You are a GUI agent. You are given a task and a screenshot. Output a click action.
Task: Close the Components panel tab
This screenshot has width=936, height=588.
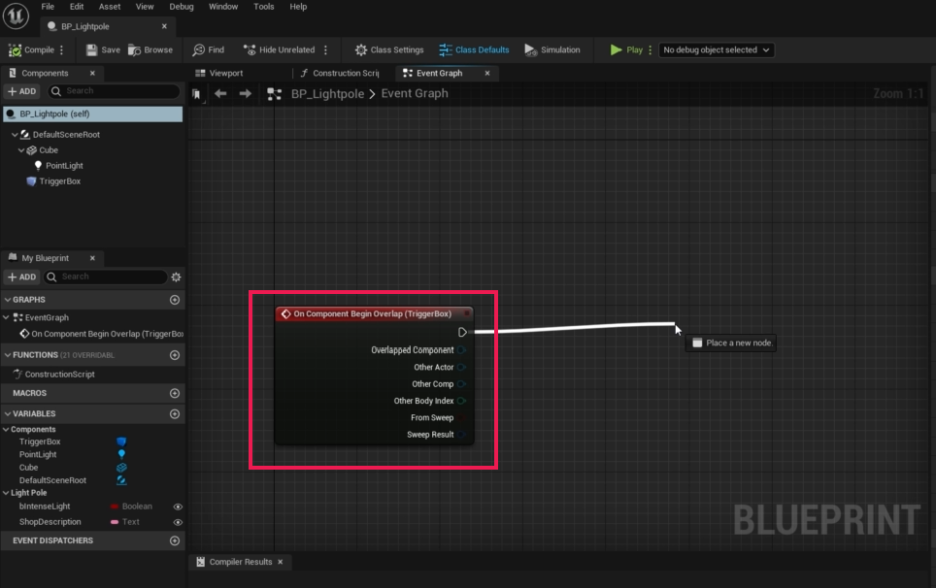click(x=92, y=73)
